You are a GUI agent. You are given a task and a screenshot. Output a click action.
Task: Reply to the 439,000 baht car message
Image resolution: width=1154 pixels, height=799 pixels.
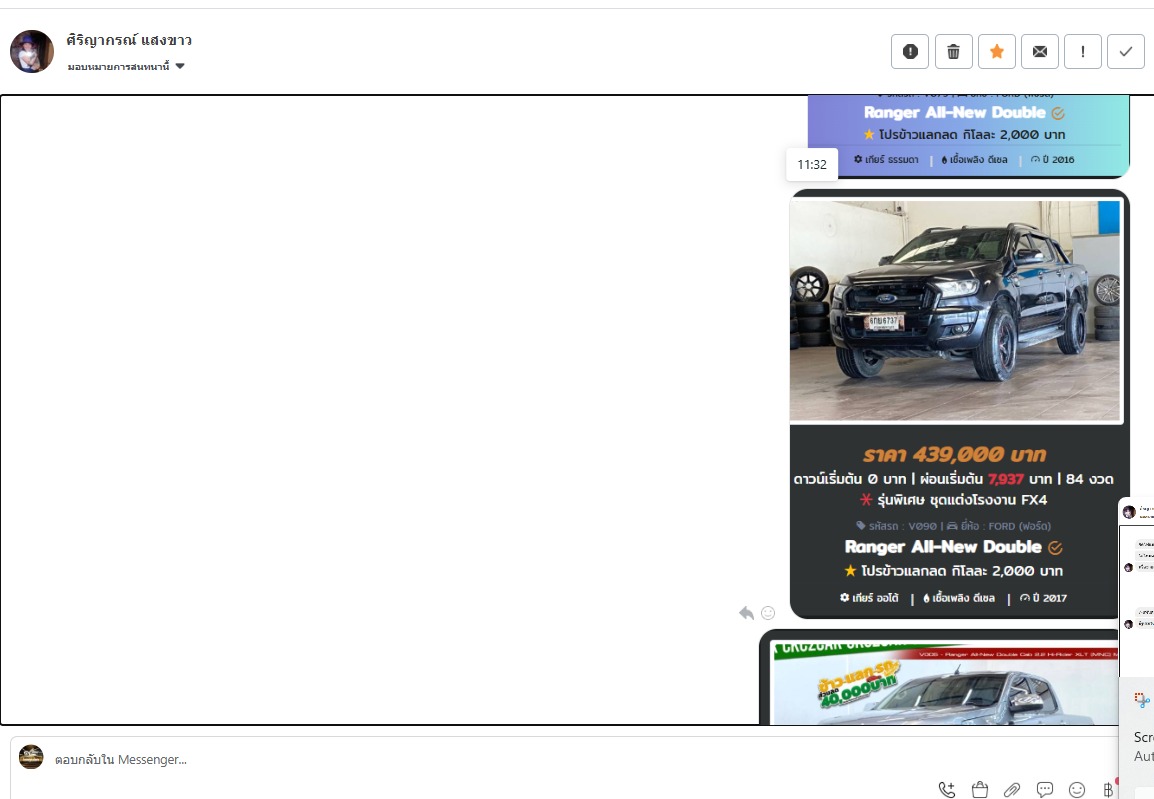click(746, 613)
